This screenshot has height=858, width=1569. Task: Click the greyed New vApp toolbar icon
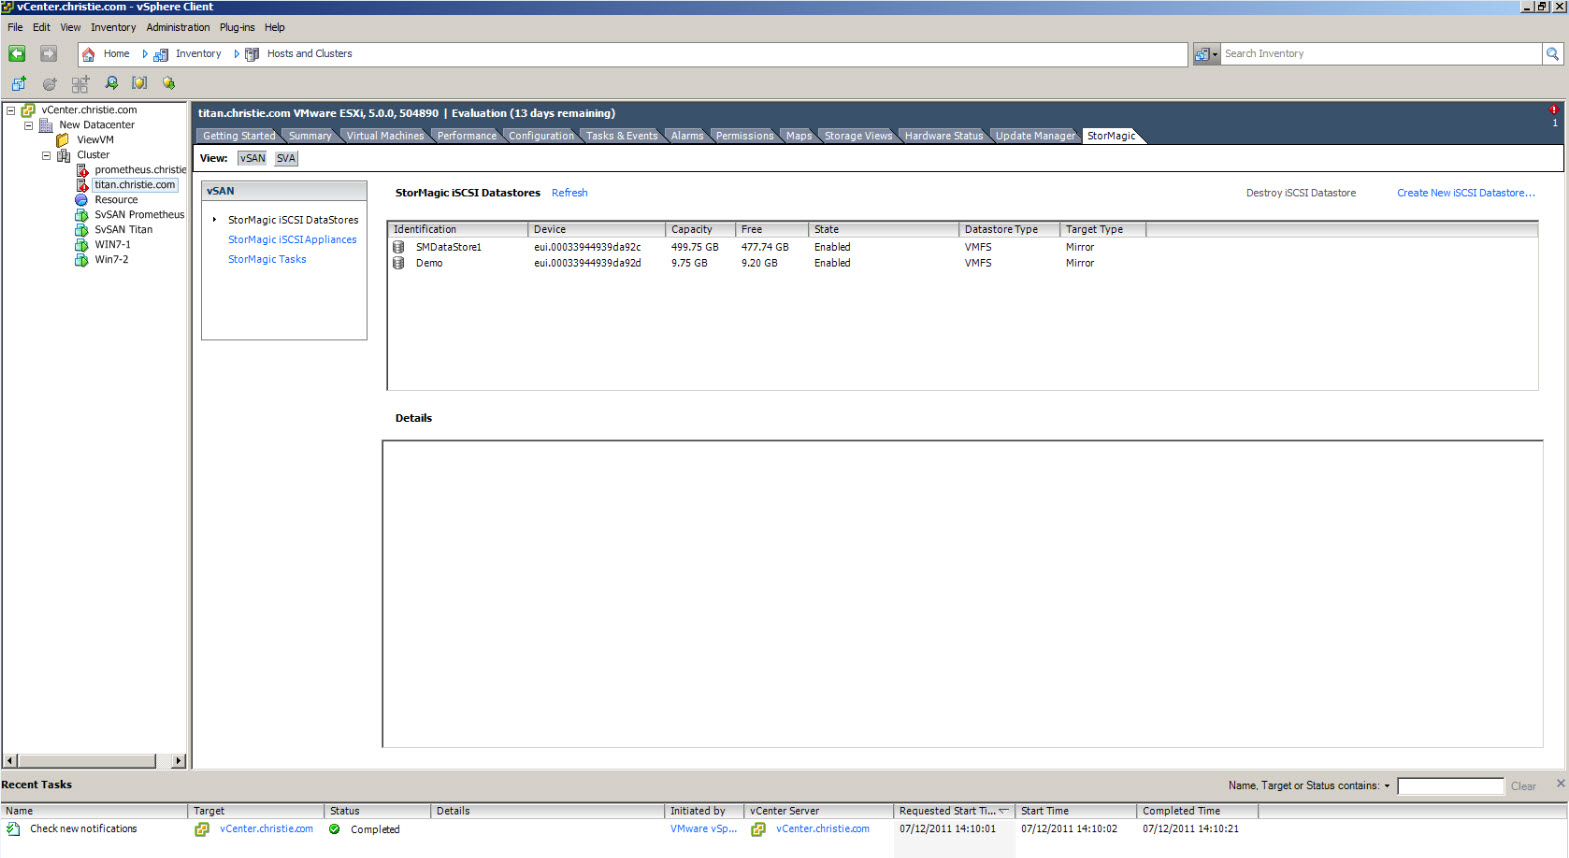(80, 84)
